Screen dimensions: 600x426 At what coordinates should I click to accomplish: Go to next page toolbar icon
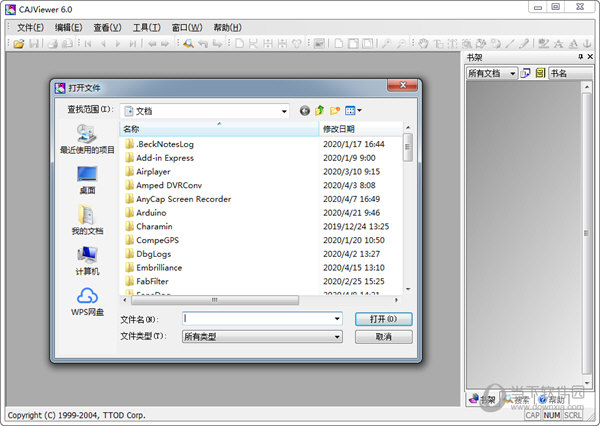point(117,44)
